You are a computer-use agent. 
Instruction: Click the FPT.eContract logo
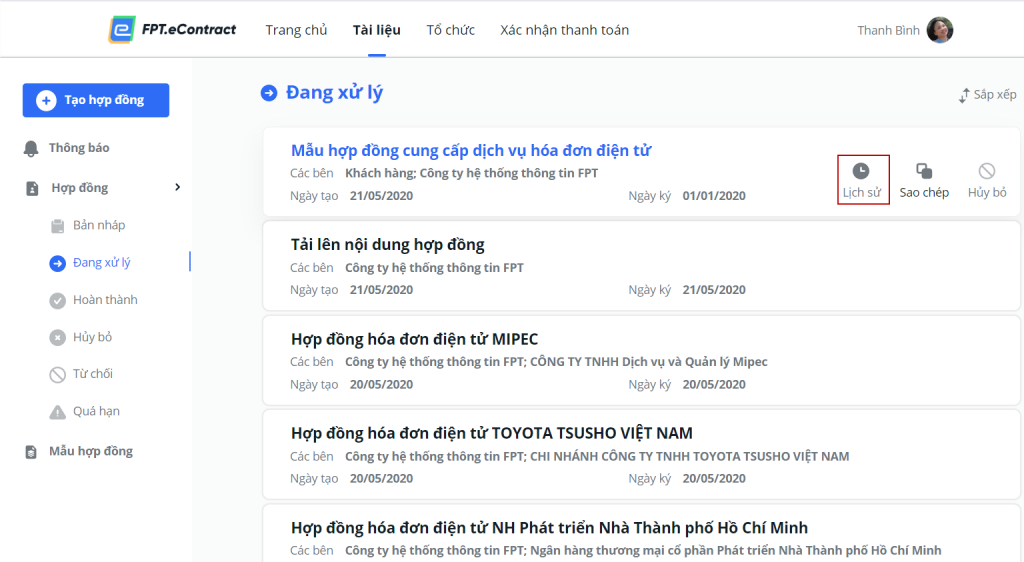click(x=172, y=29)
